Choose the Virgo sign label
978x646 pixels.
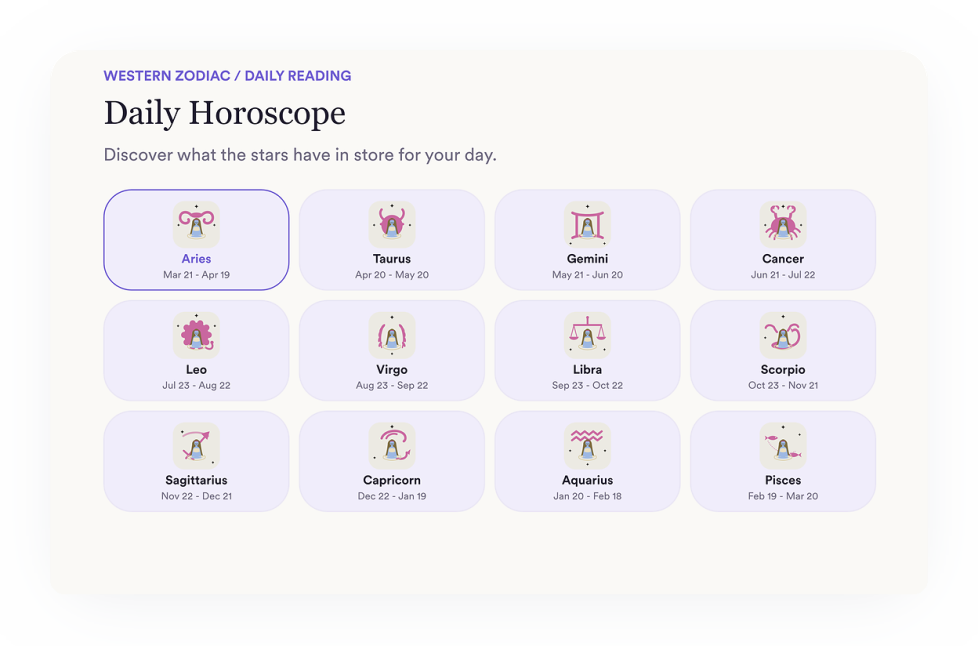[x=392, y=370]
